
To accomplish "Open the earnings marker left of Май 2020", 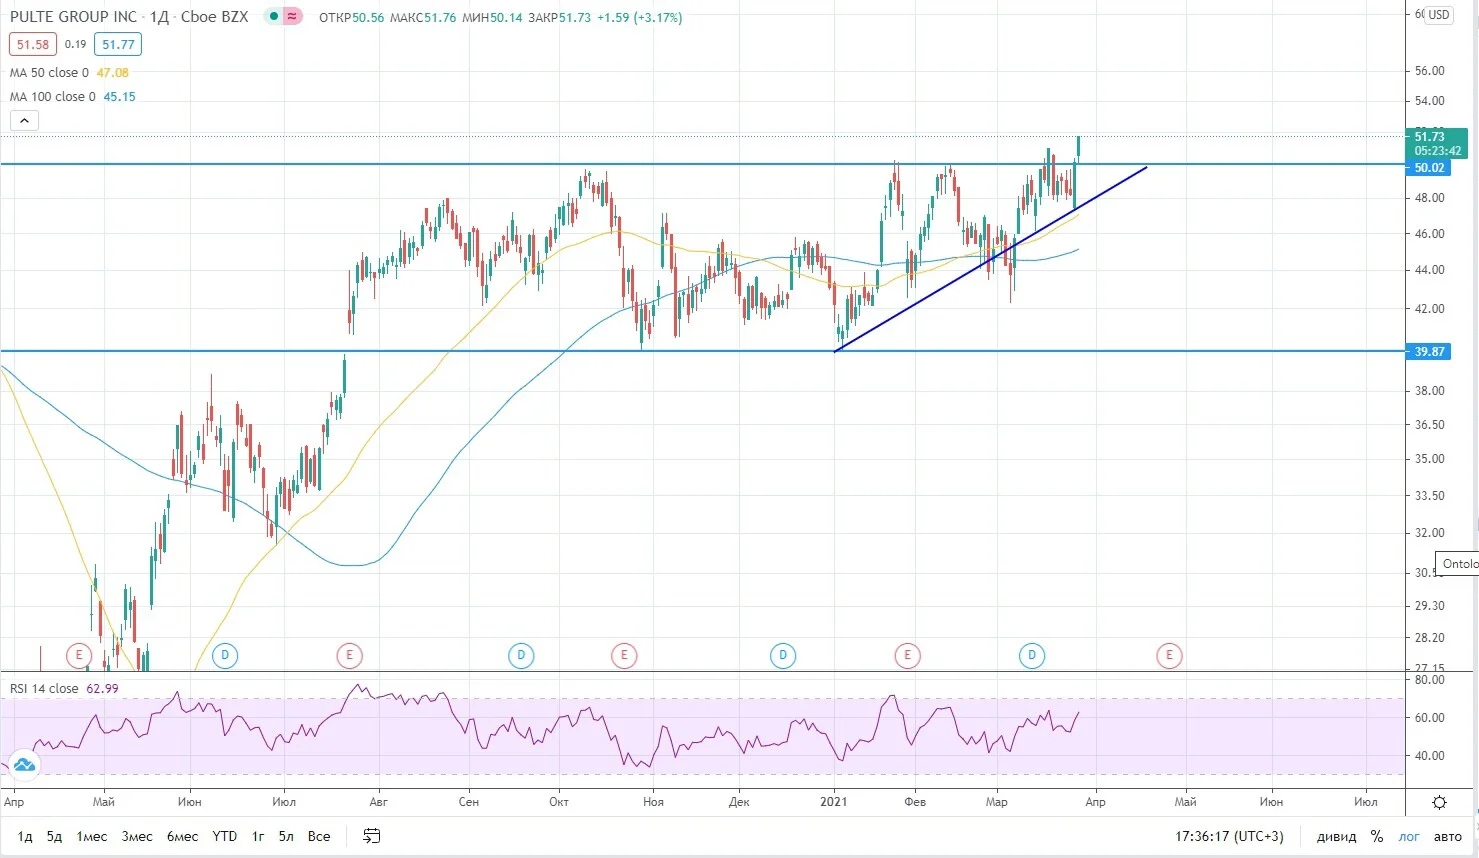I will [78, 656].
